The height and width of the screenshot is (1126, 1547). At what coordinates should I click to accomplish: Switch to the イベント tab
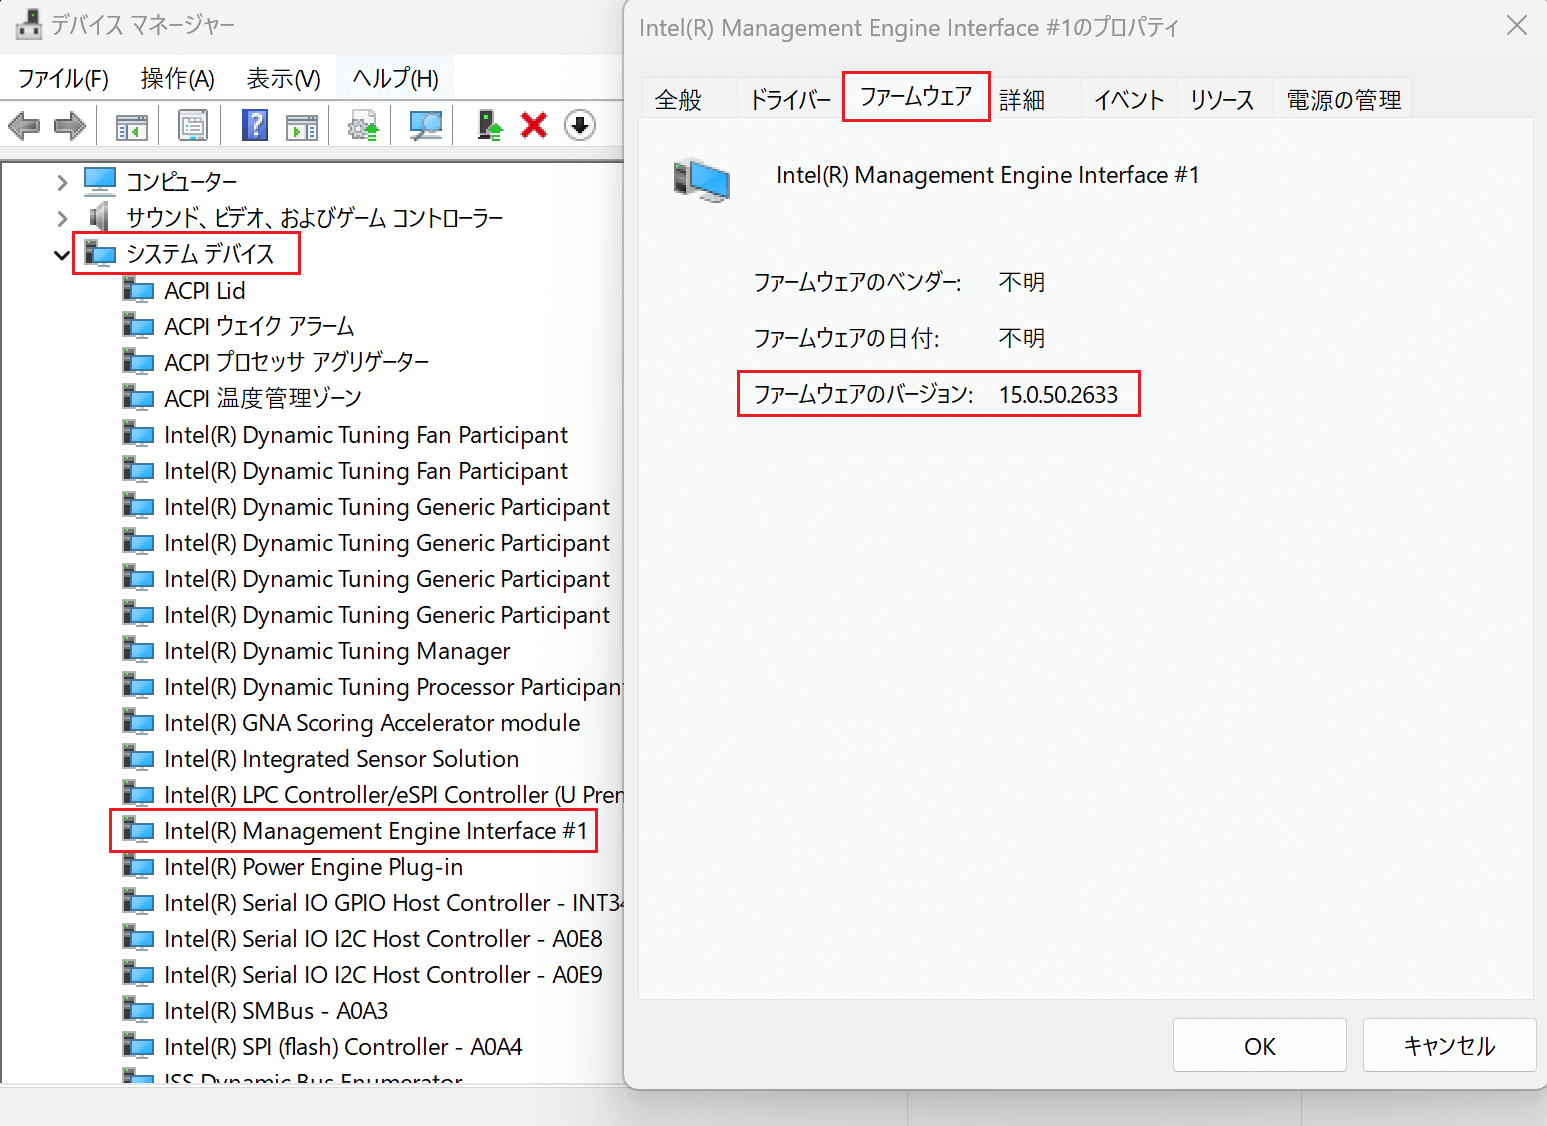[x=1129, y=100]
